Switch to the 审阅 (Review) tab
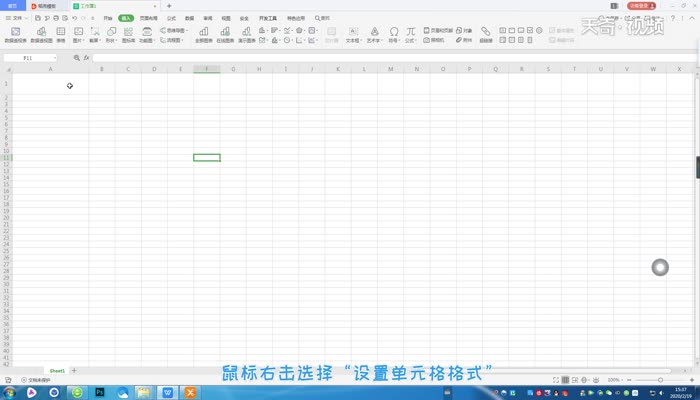The width and height of the screenshot is (700, 400). point(208,18)
